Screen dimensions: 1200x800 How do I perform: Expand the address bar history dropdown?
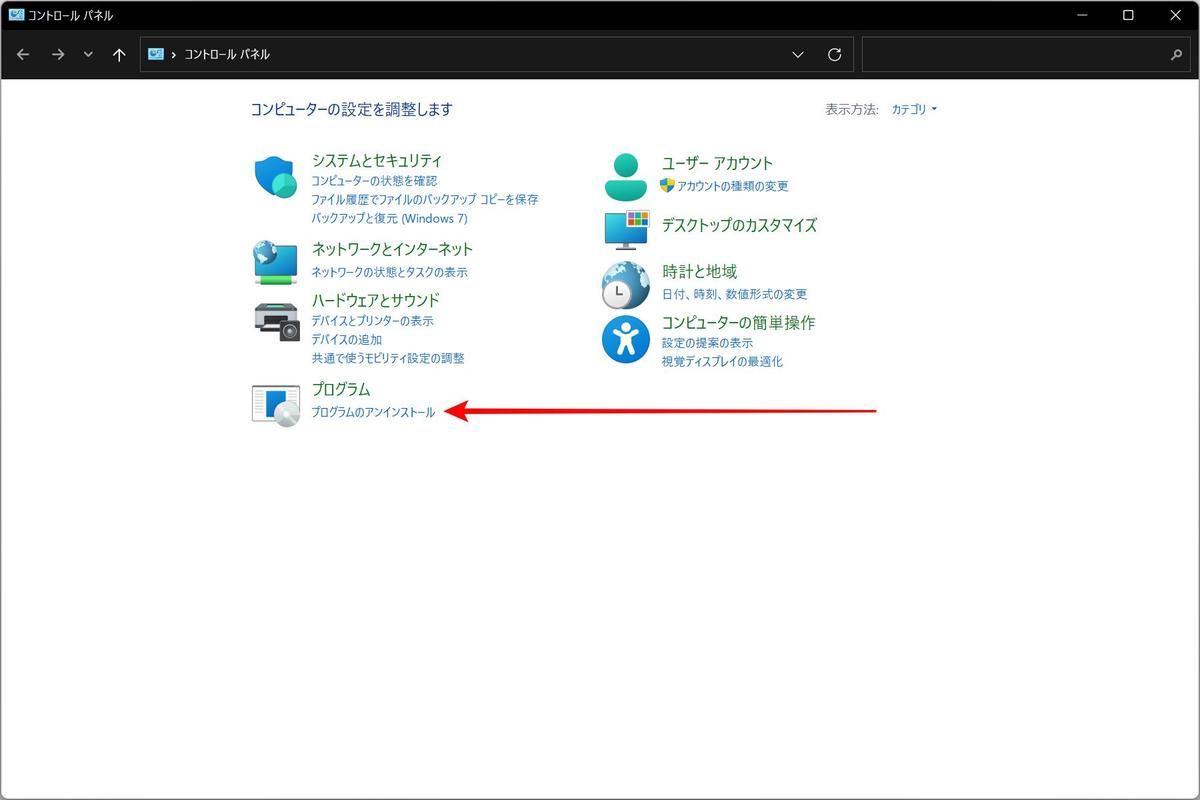coord(798,55)
